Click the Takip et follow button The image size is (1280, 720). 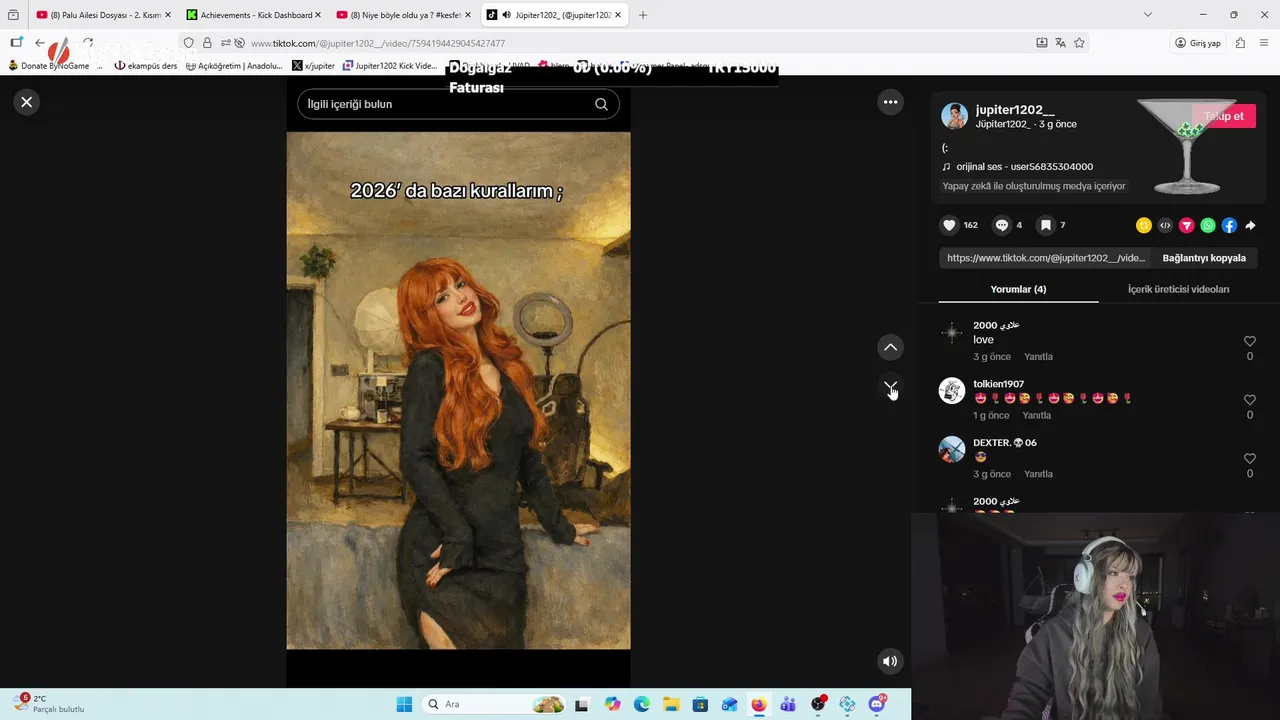pos(1223,116)
